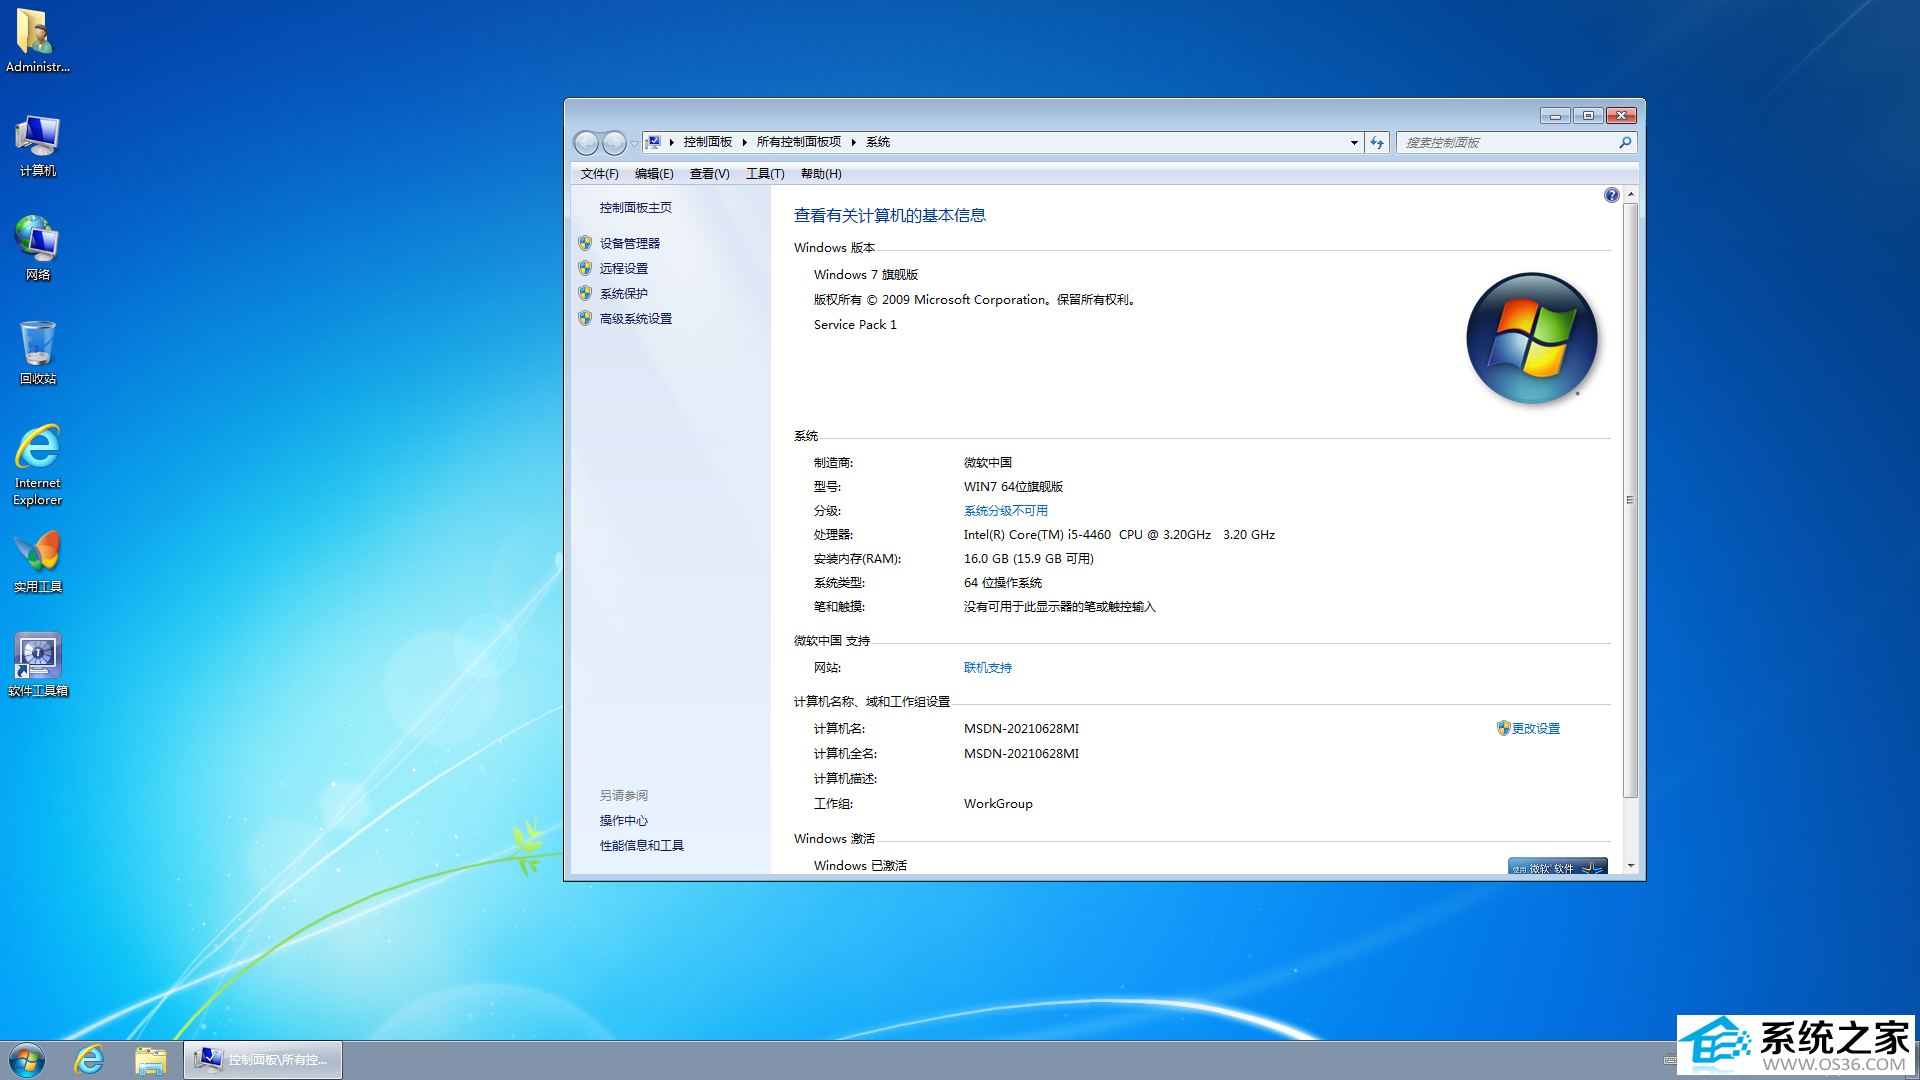Click shield icon next to 远程设置
Image resolution: width=1920 pixels, height=1080 pixels.
click(585, 268)
